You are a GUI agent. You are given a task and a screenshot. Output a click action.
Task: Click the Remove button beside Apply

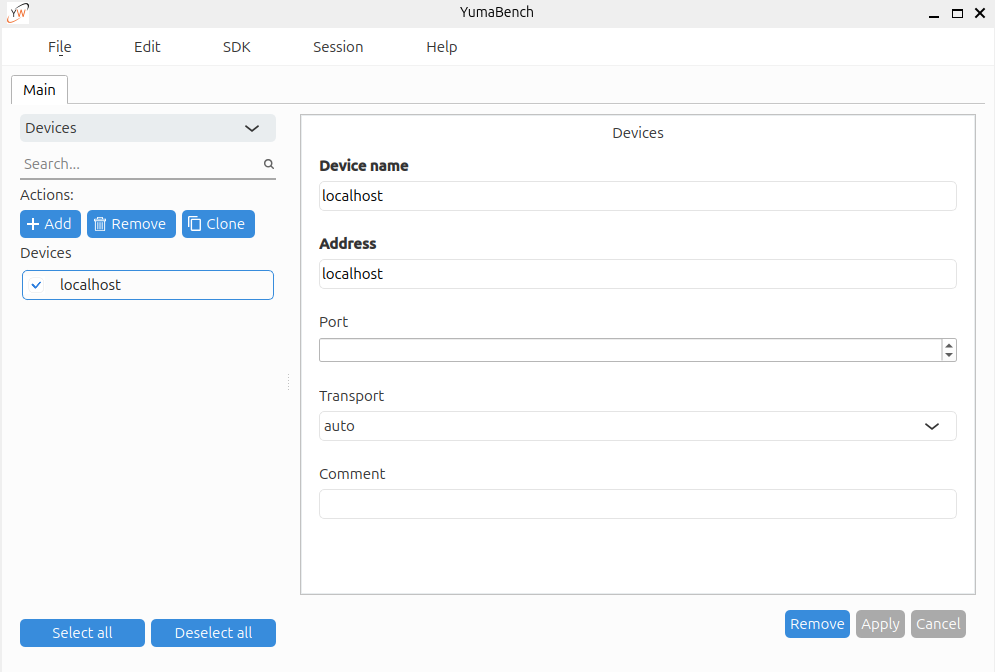[x=817, y=624]
